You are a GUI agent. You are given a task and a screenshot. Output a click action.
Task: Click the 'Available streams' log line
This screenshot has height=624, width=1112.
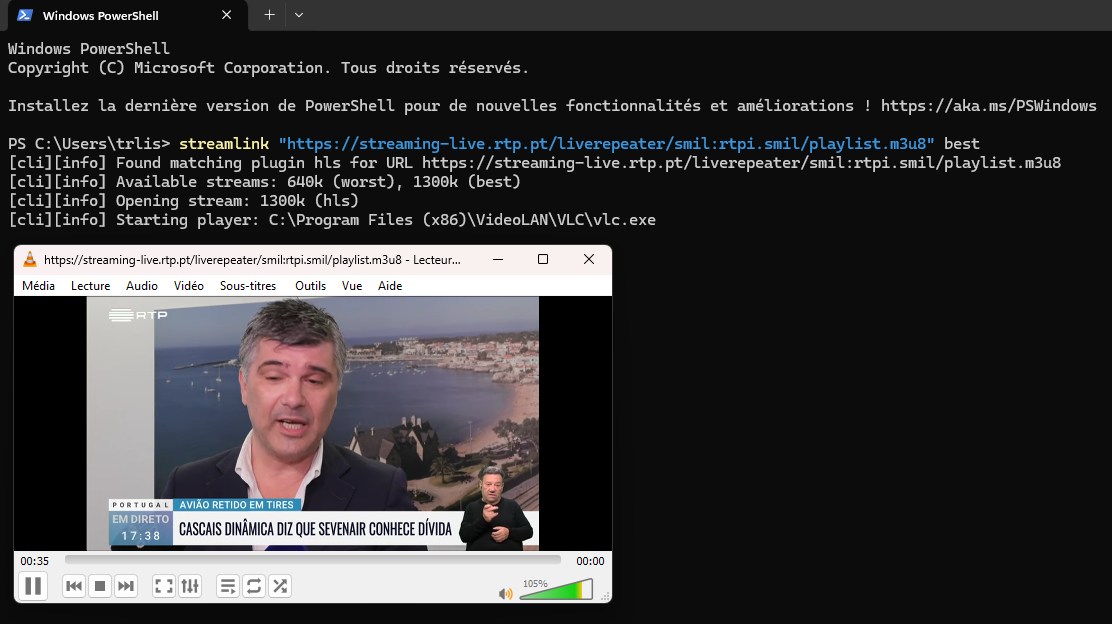point(265,182)
